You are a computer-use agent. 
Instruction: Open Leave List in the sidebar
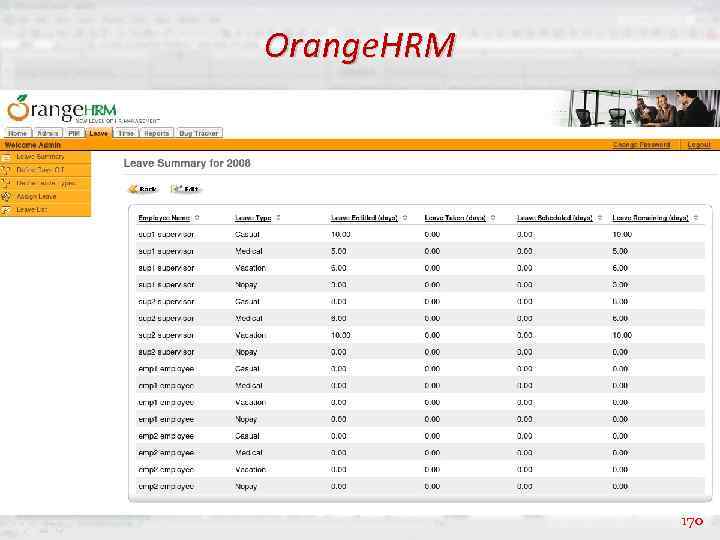(32, 210)
